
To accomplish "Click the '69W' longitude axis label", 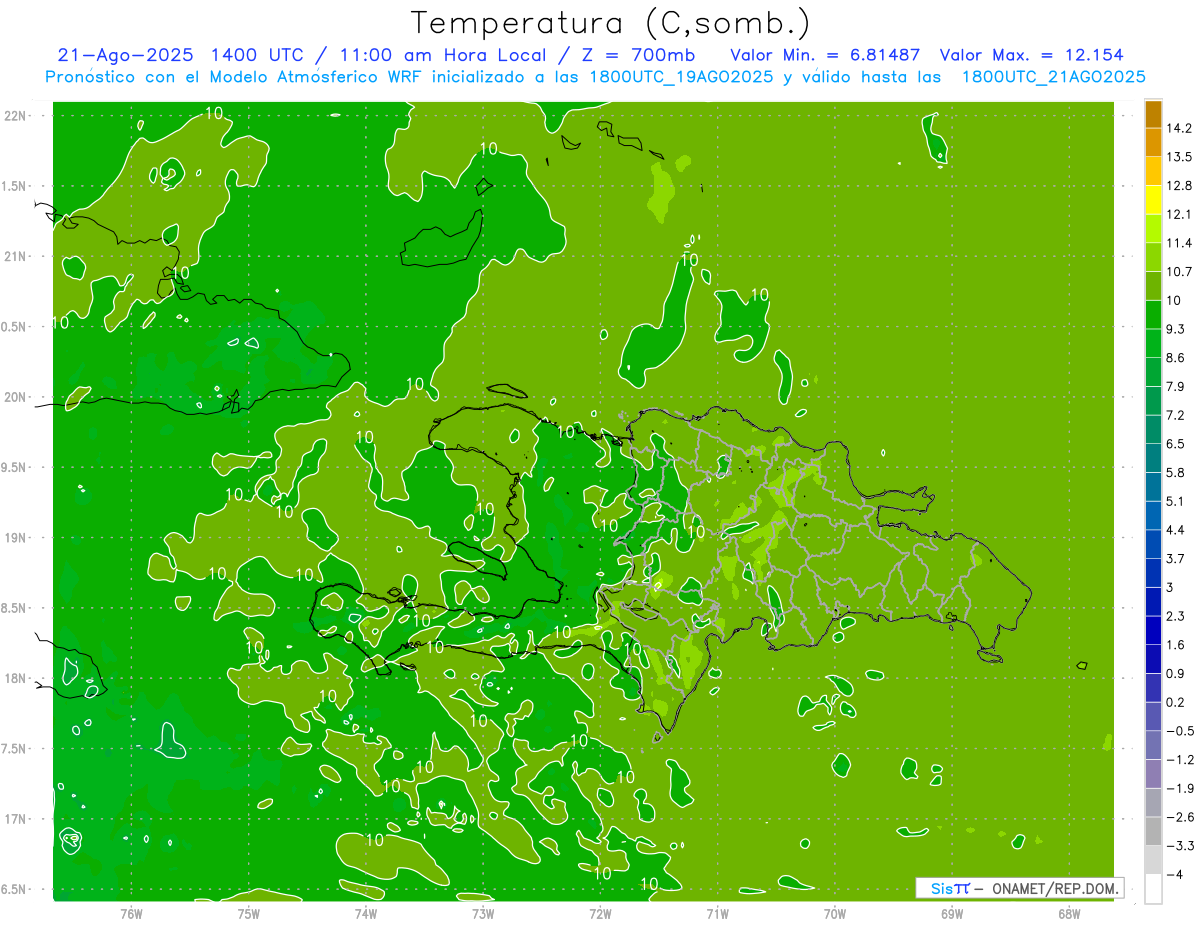I will click(951, 914).
